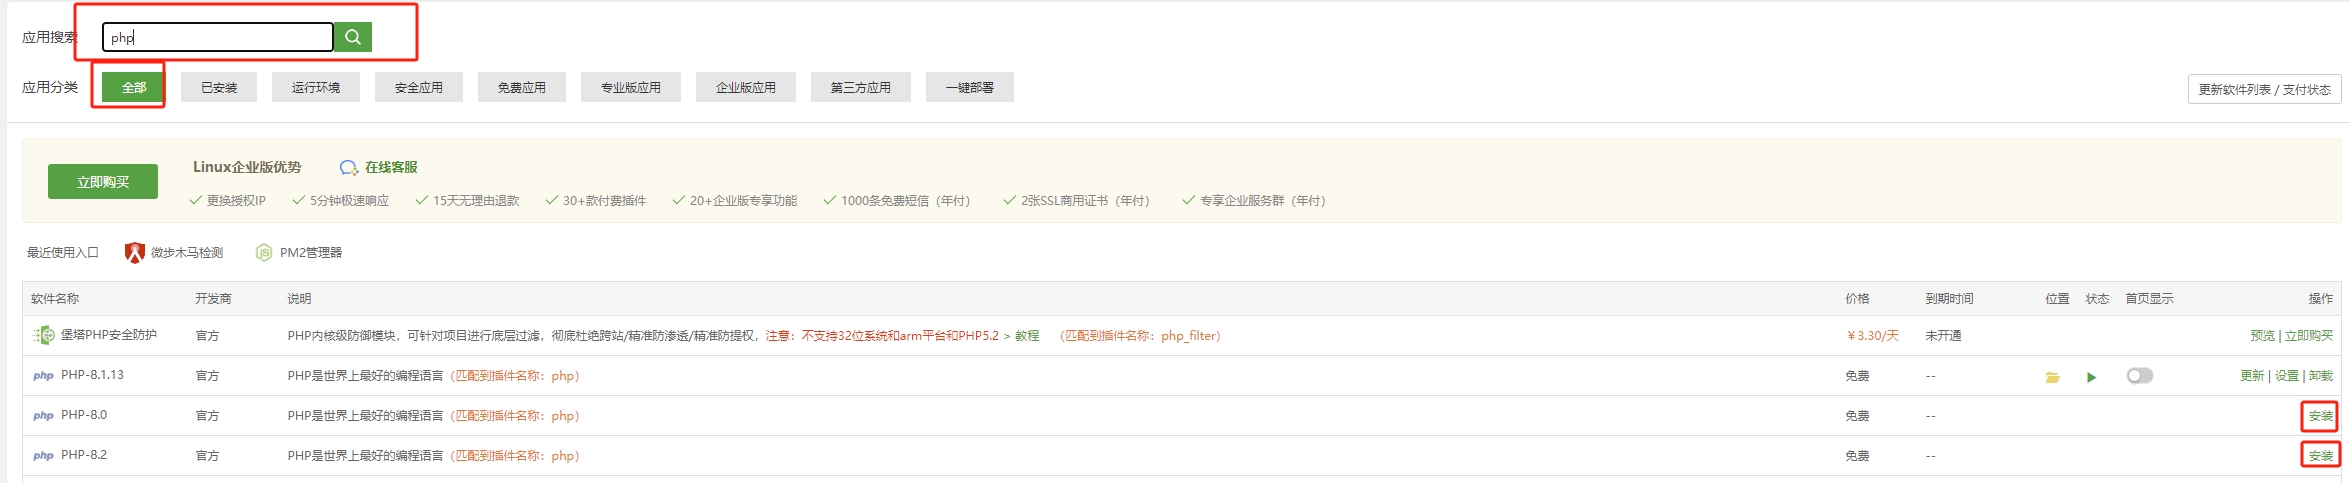2350x483 pixels.
Task: Click 卸载 link for PHP-8.1.13
Action: [x=2321, y=376]
